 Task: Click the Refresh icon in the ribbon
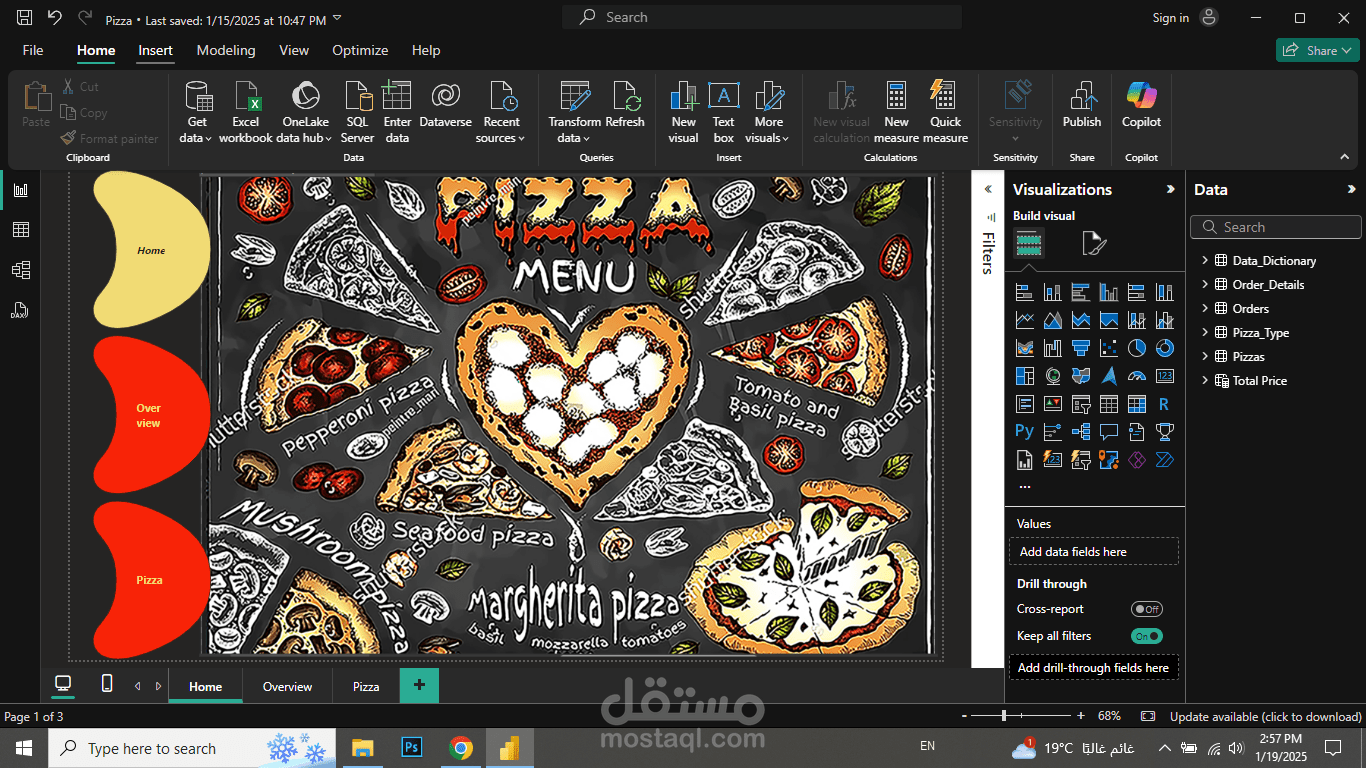pyautogui.click(x=625, y=106)
